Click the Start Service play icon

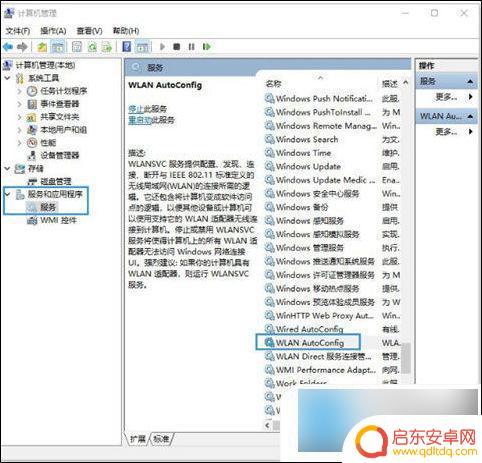click(162, 47)
